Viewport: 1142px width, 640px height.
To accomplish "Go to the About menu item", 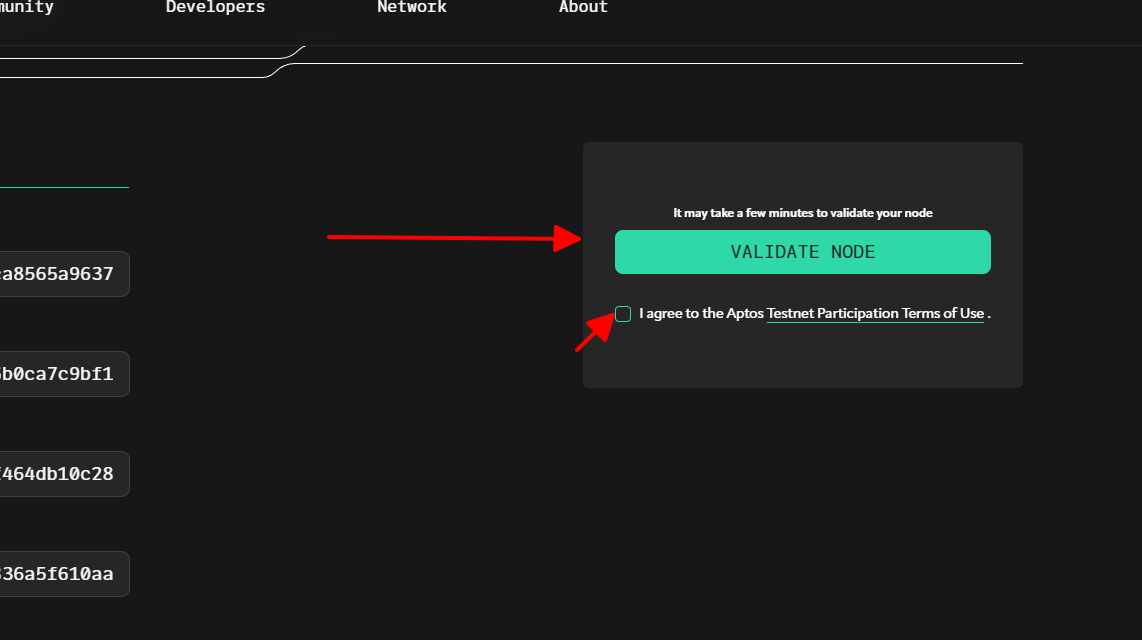I will (x=583, y=8).
